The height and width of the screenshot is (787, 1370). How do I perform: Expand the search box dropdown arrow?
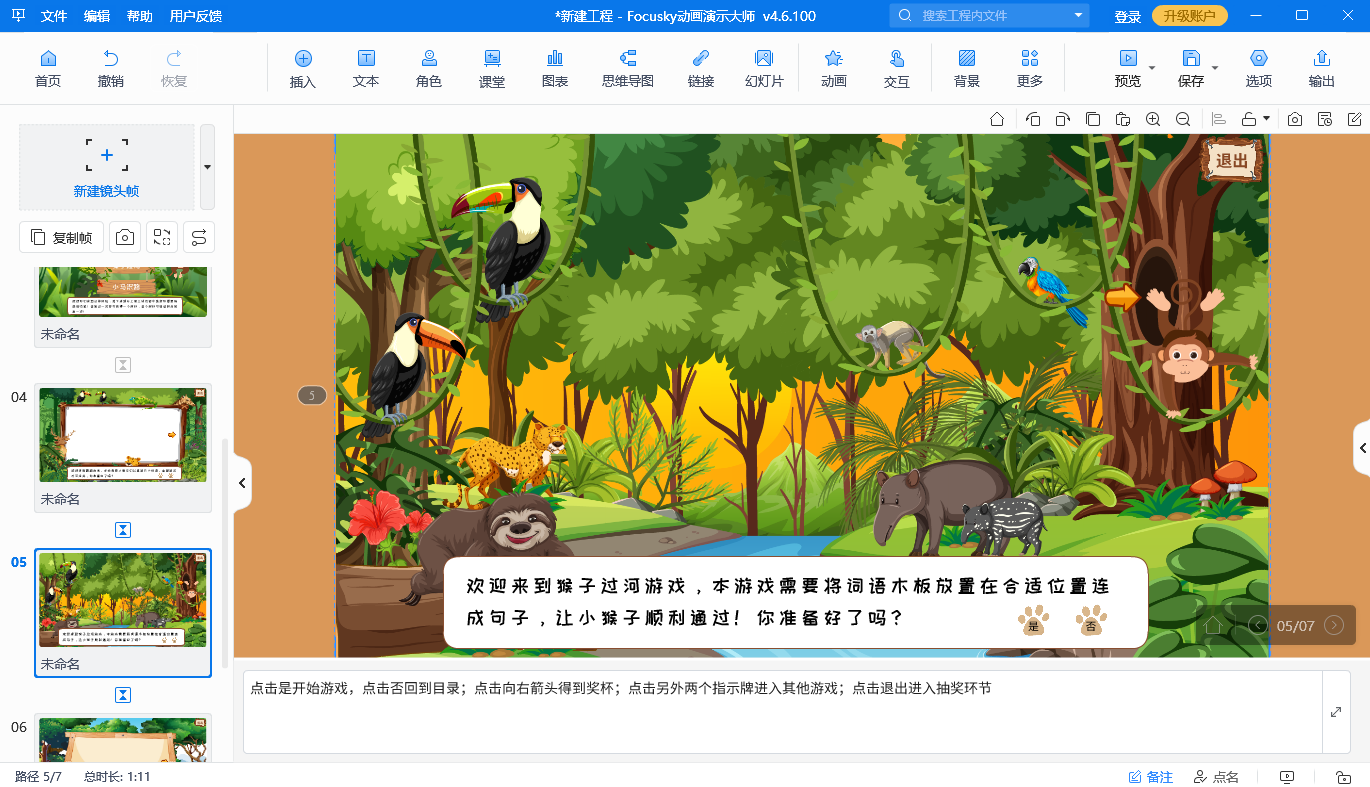[1078, 16]
